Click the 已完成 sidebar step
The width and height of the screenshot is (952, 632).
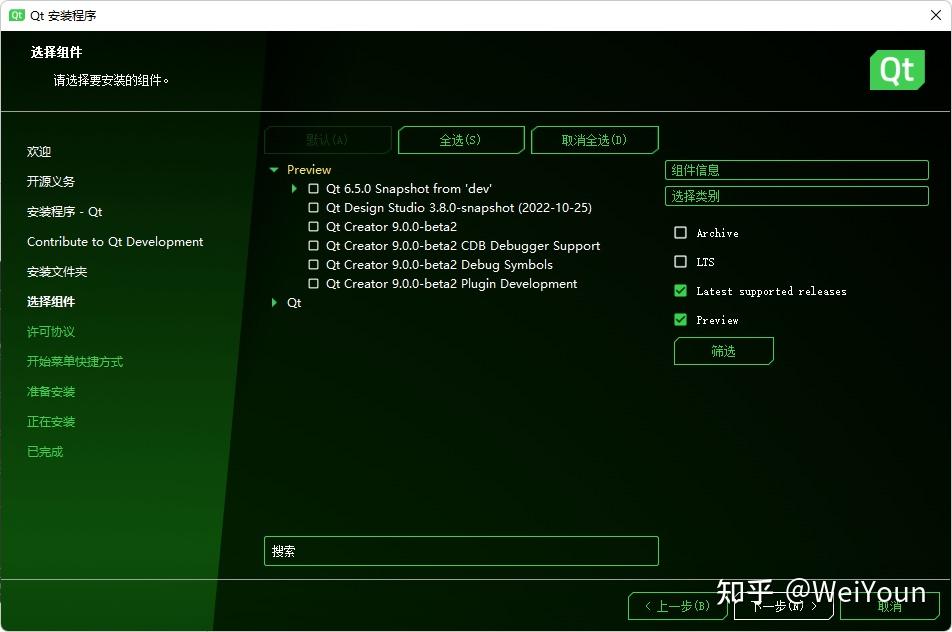45,452
